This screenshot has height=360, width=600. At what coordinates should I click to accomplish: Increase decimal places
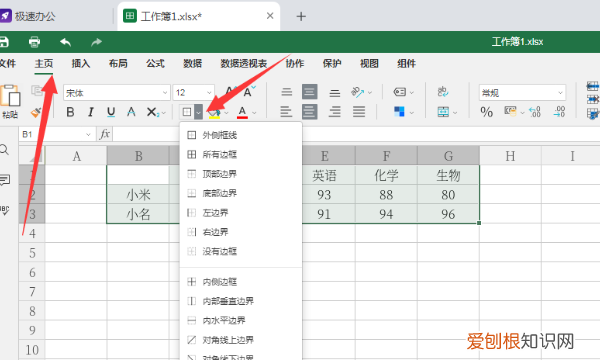[559, 112]
